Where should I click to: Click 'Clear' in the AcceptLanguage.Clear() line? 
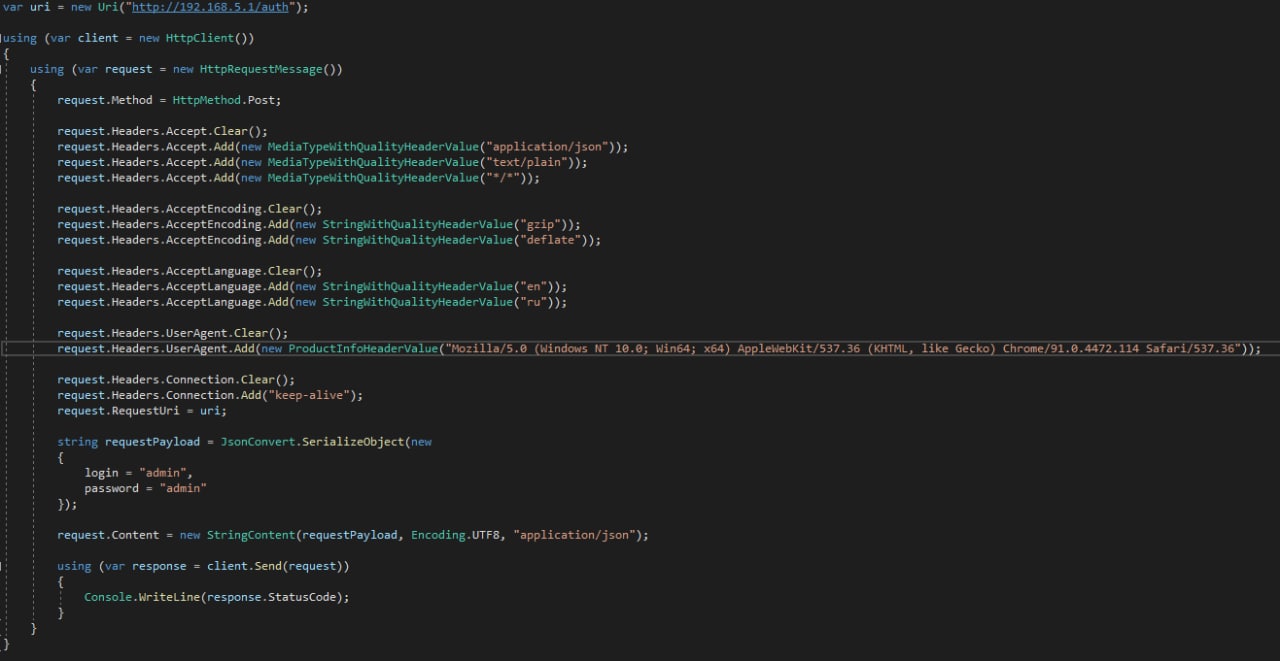pyautogui.click(x=285, y=271)
